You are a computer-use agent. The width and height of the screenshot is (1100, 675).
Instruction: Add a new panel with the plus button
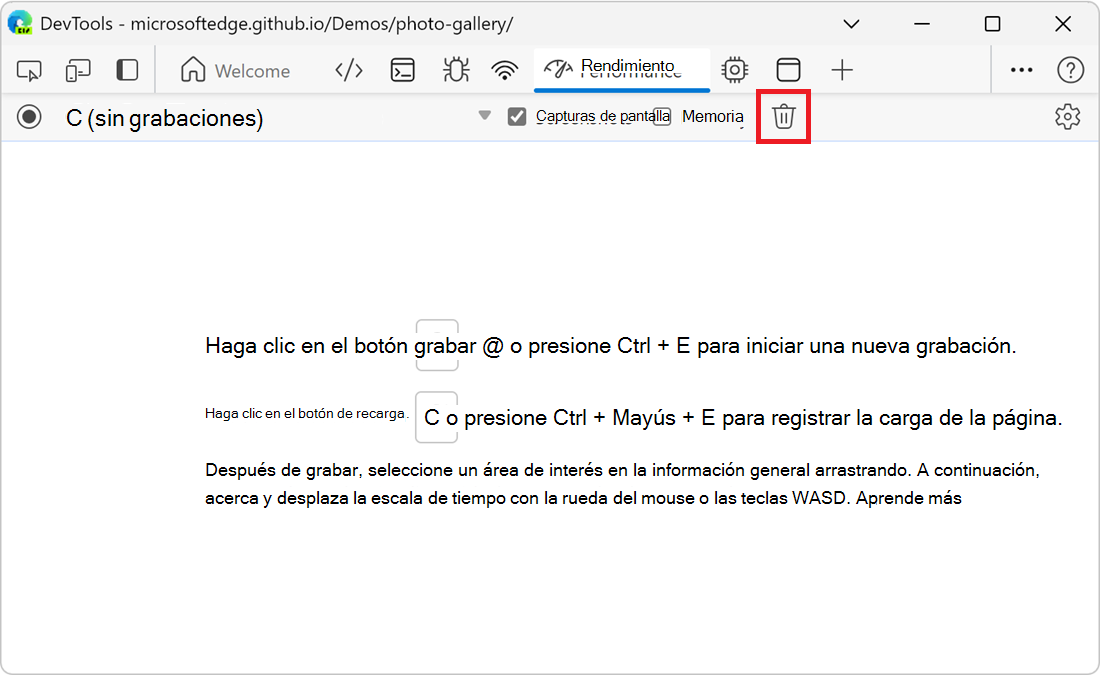[842, 70]
